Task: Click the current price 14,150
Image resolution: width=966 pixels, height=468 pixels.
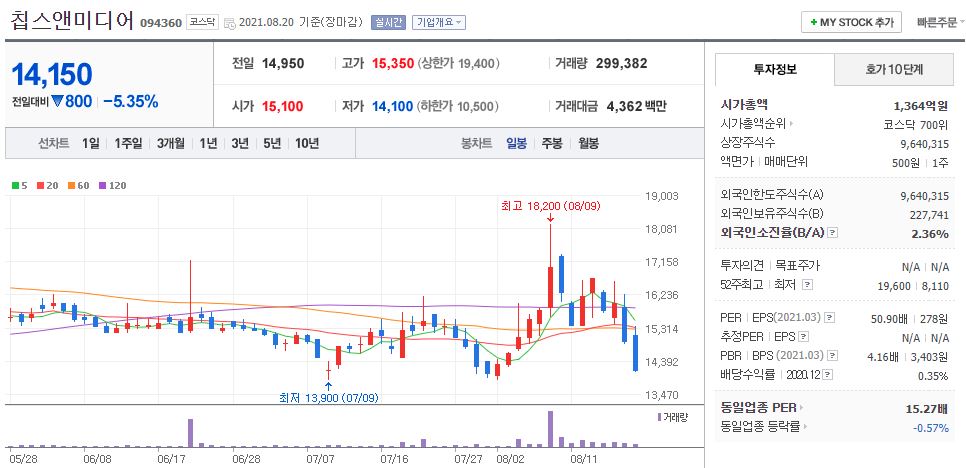Action: click(52, 75)
